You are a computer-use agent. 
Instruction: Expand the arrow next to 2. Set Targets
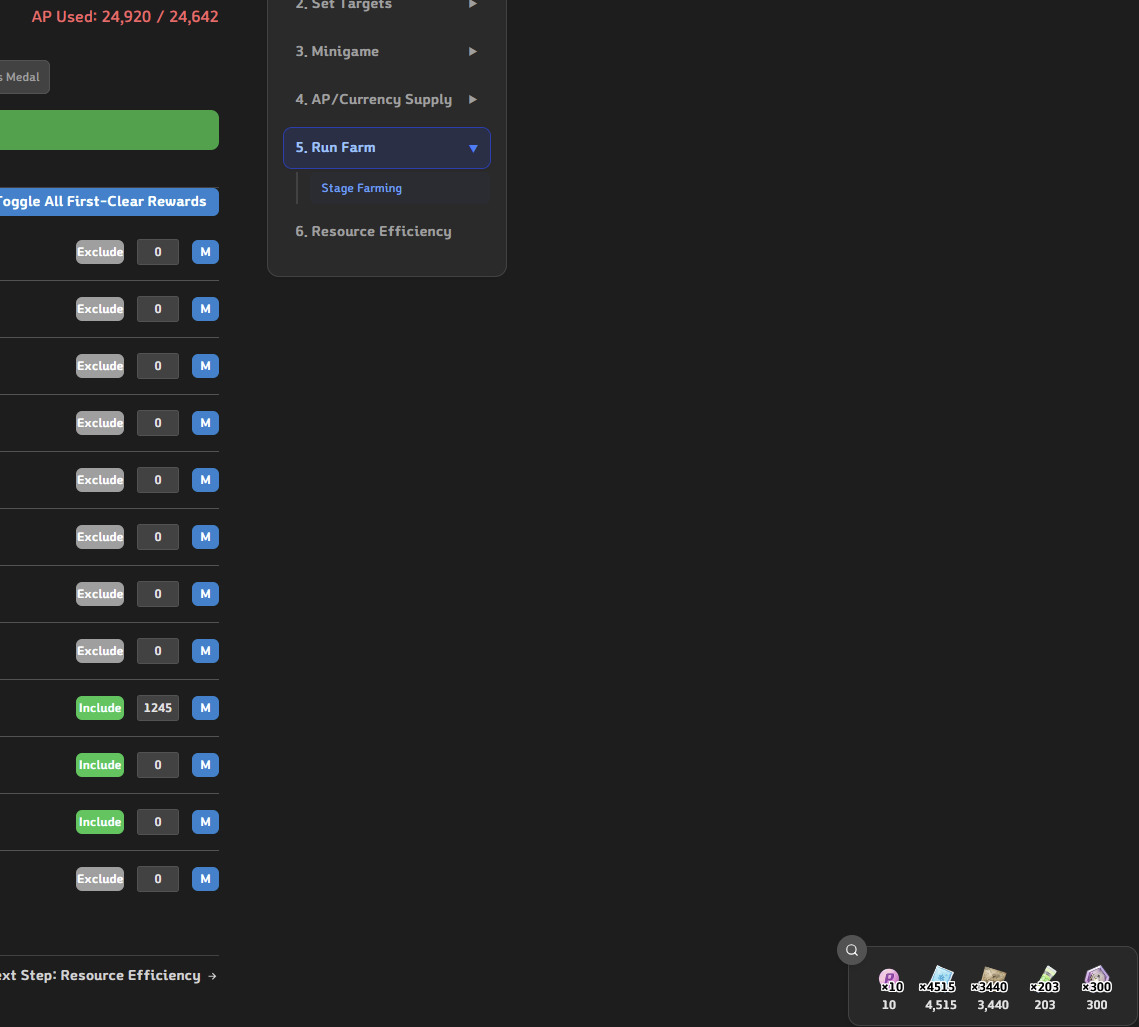[473, 4]
